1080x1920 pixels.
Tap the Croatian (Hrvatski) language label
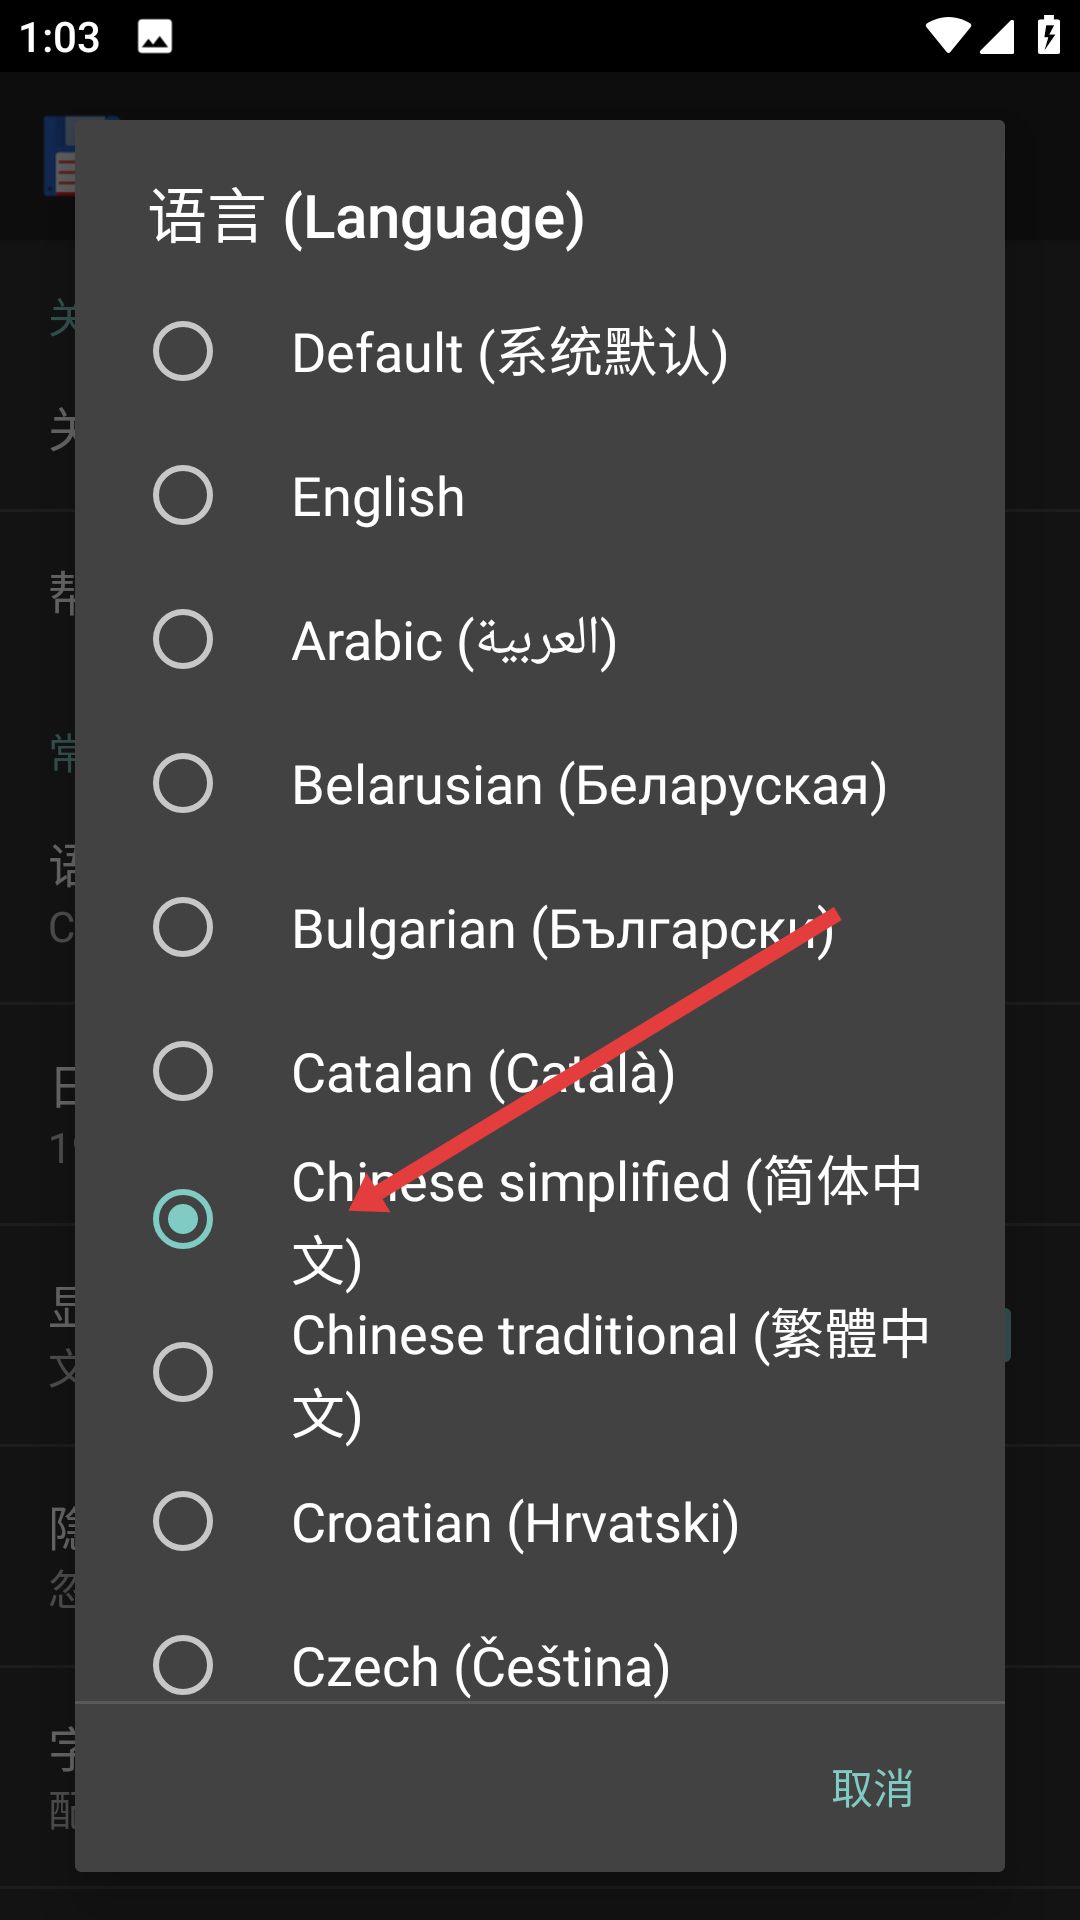[x=515, y=1523]
